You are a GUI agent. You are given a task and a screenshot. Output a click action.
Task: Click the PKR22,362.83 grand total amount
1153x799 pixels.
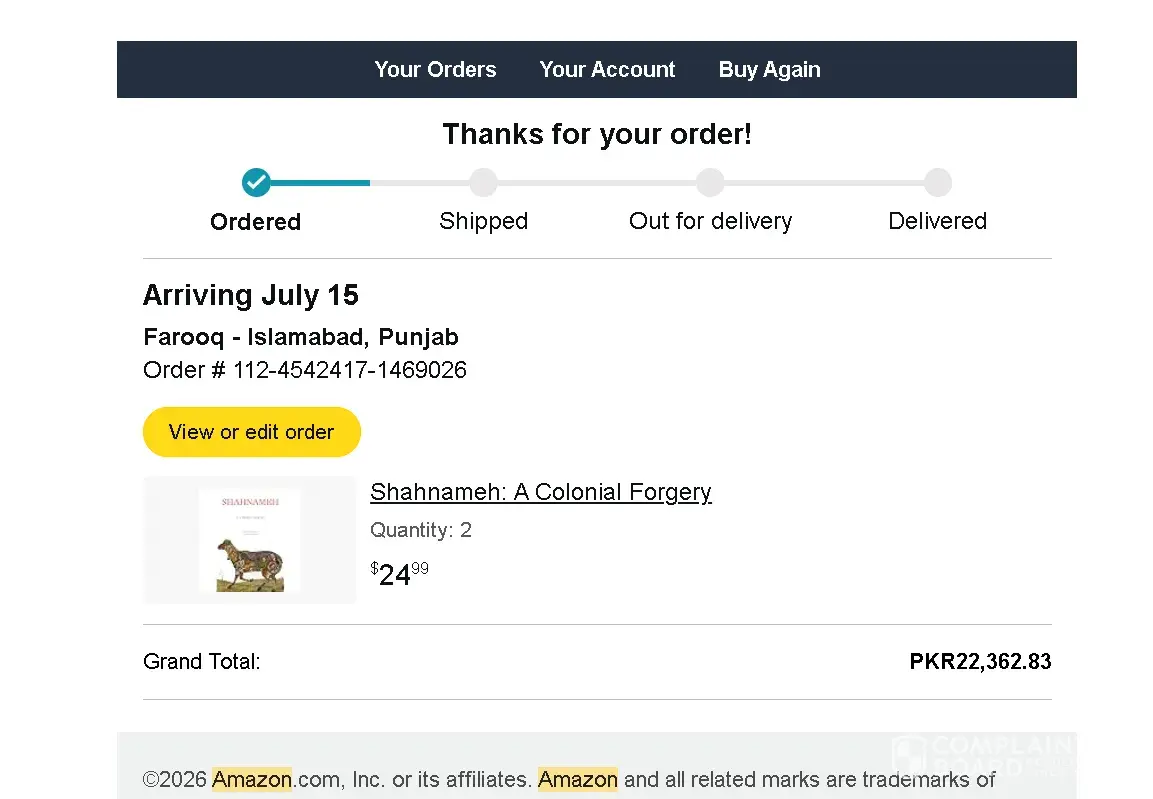[980, 661]
